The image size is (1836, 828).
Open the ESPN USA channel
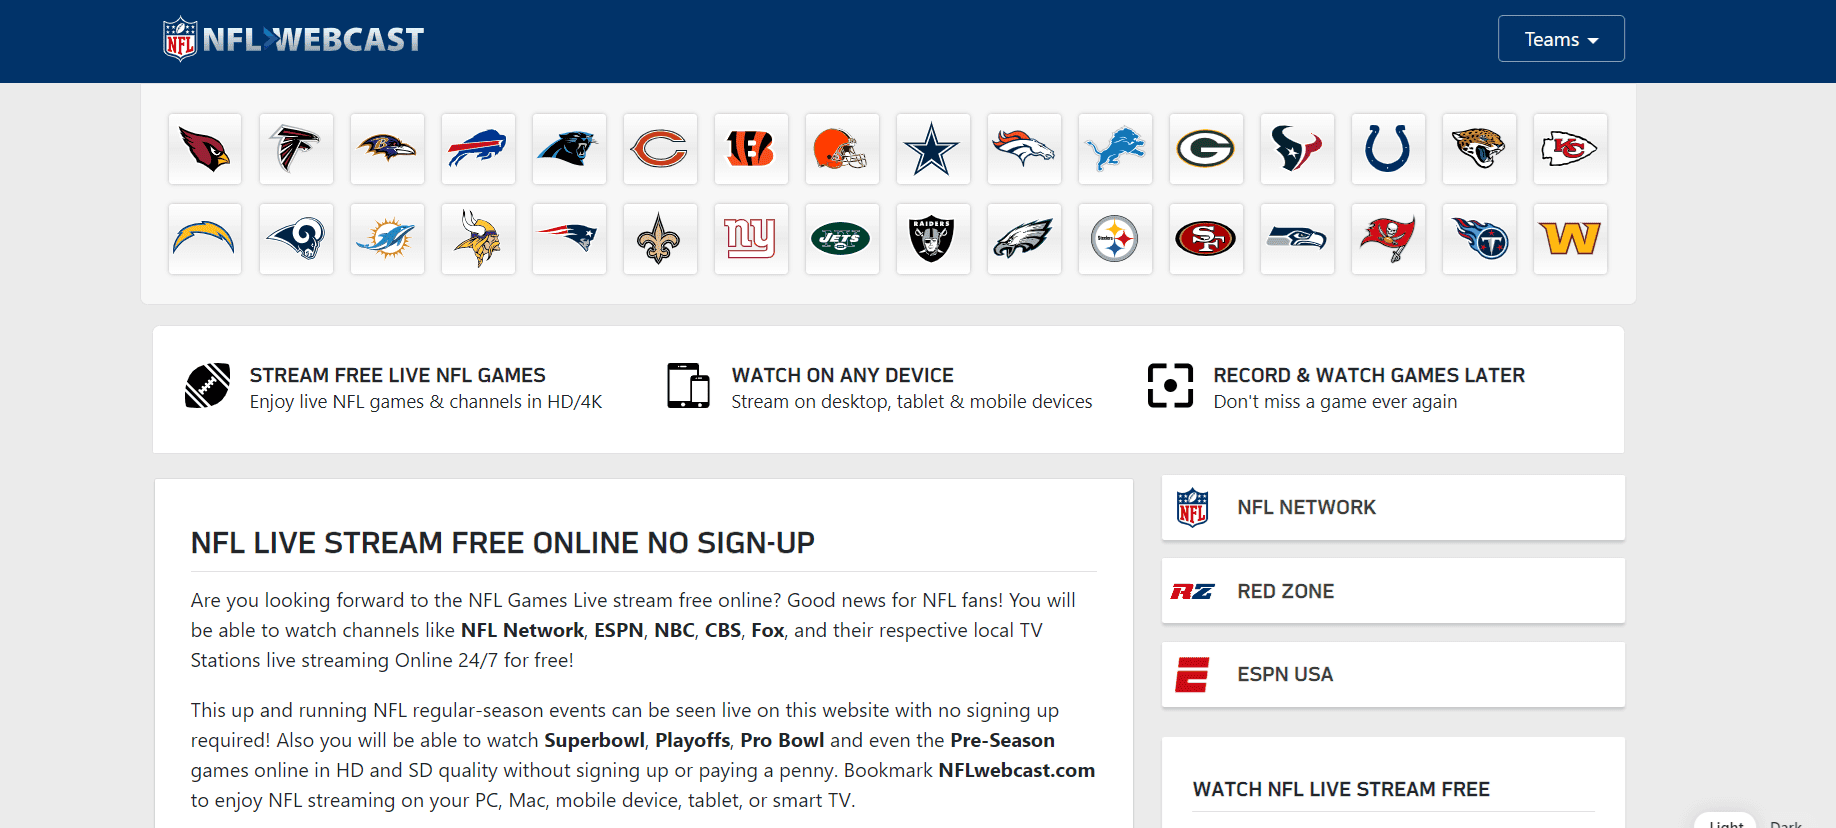1393,674
